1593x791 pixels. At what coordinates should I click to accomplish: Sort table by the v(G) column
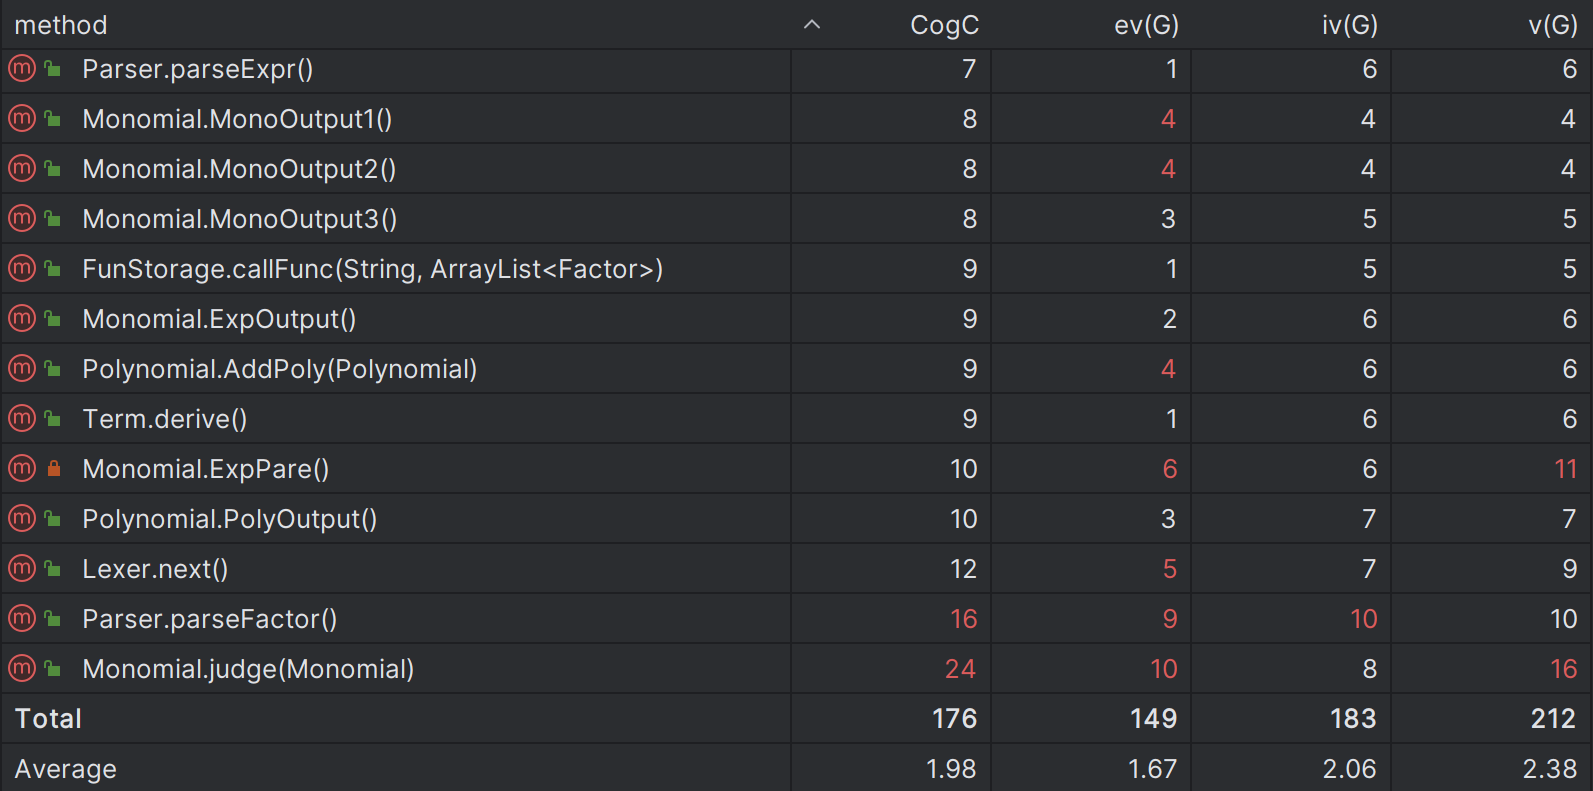1552,25
